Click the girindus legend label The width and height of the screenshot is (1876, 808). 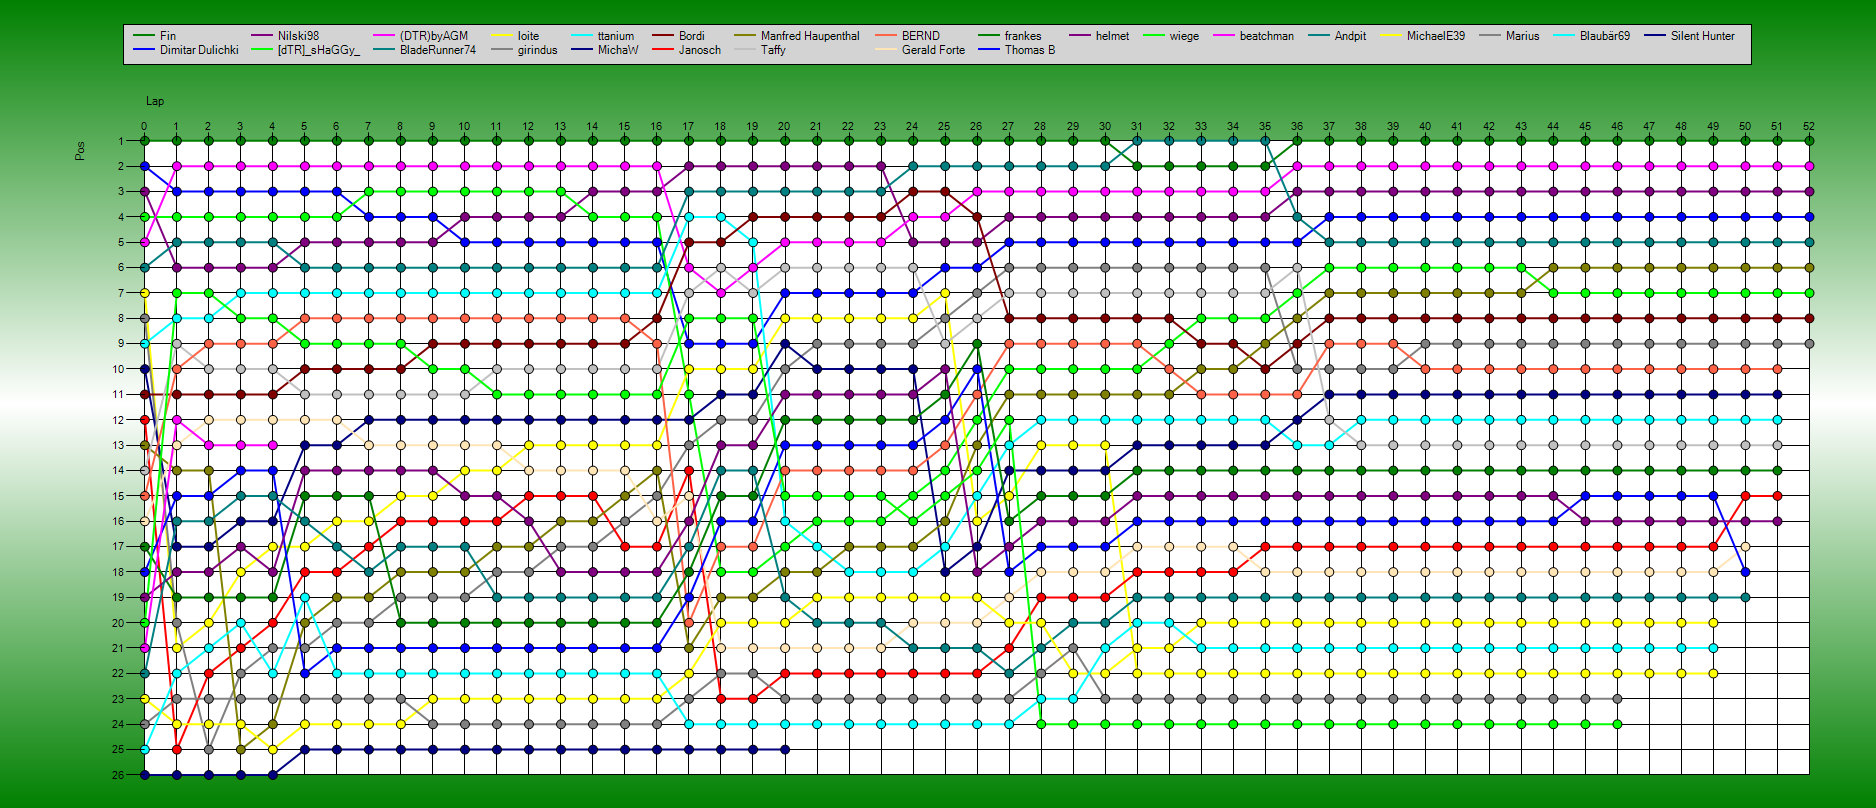[x=538, y=50]
